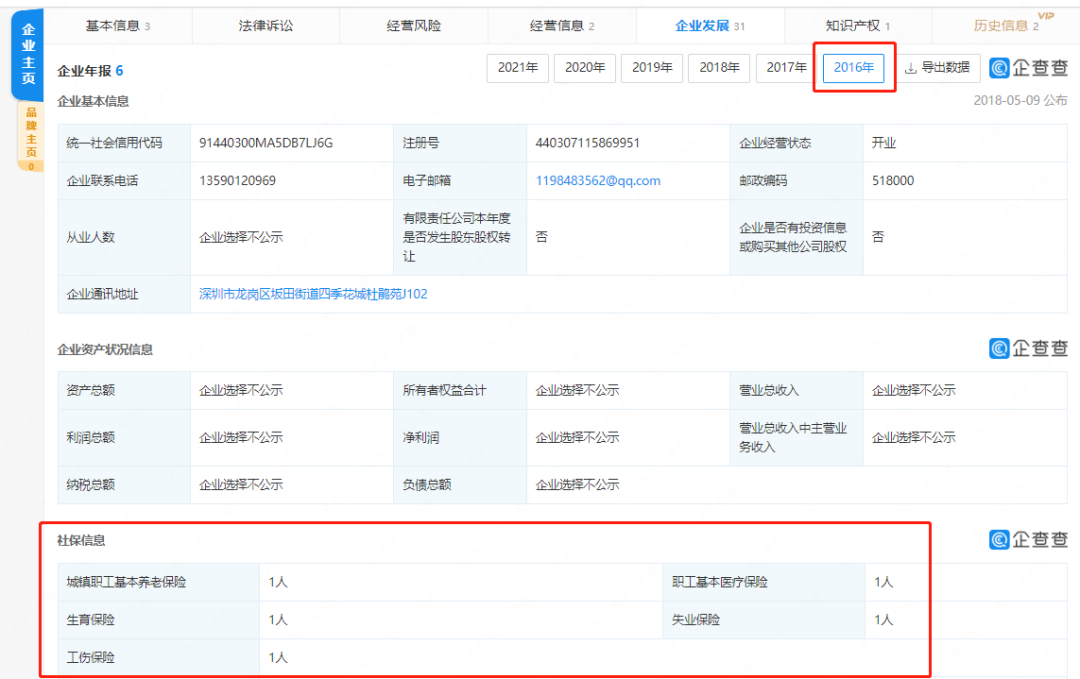
Task: Choose the 2017年 annual report
Action: [x=787, y=68]
